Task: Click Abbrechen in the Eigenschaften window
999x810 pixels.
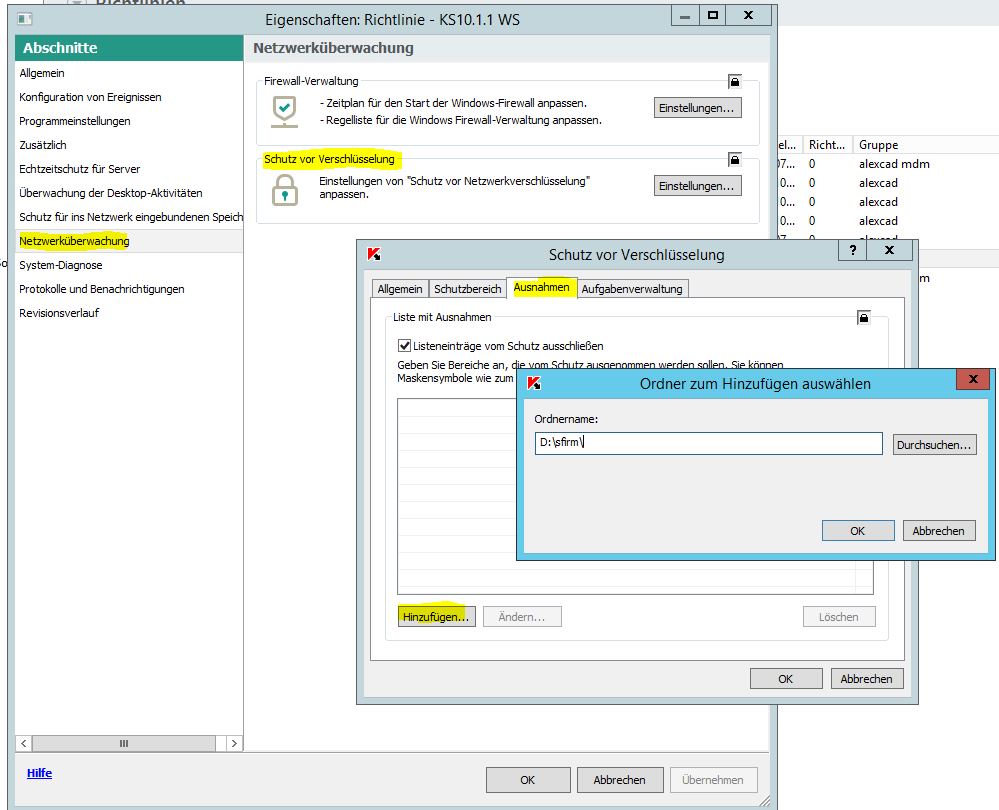Action: [619, 780]
